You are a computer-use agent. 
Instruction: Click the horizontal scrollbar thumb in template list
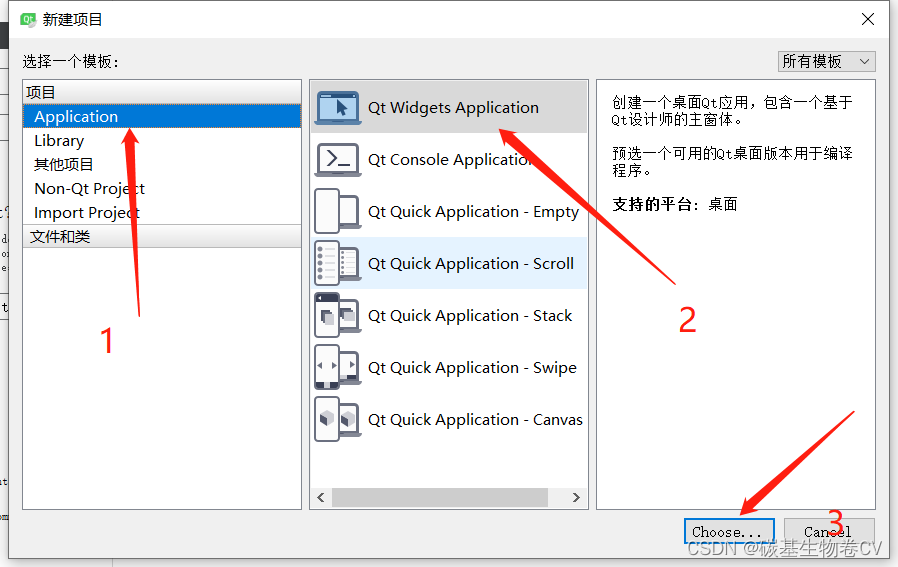click(440, 497)
